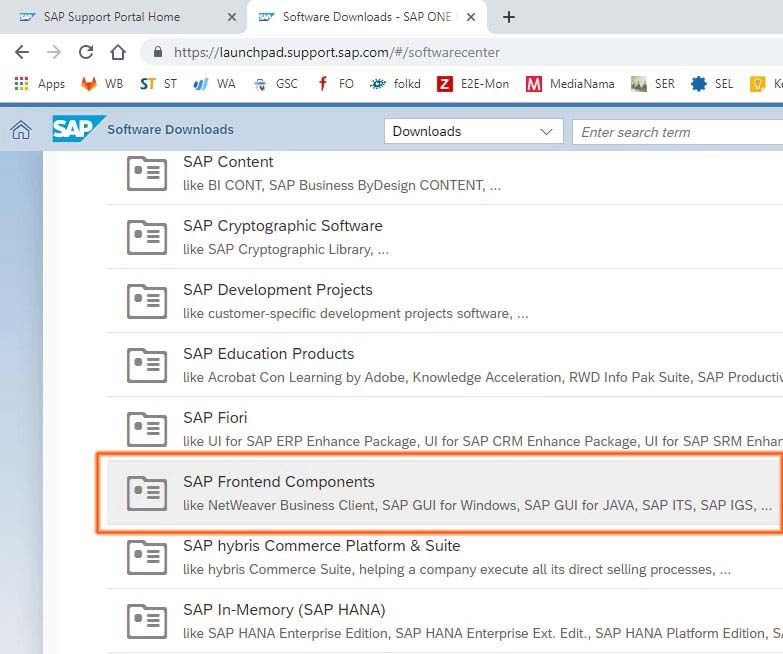Viewport: 783px width, 654px height.
Task: Click the SAP Fiori folder icon
Action: tap(147, 429)
